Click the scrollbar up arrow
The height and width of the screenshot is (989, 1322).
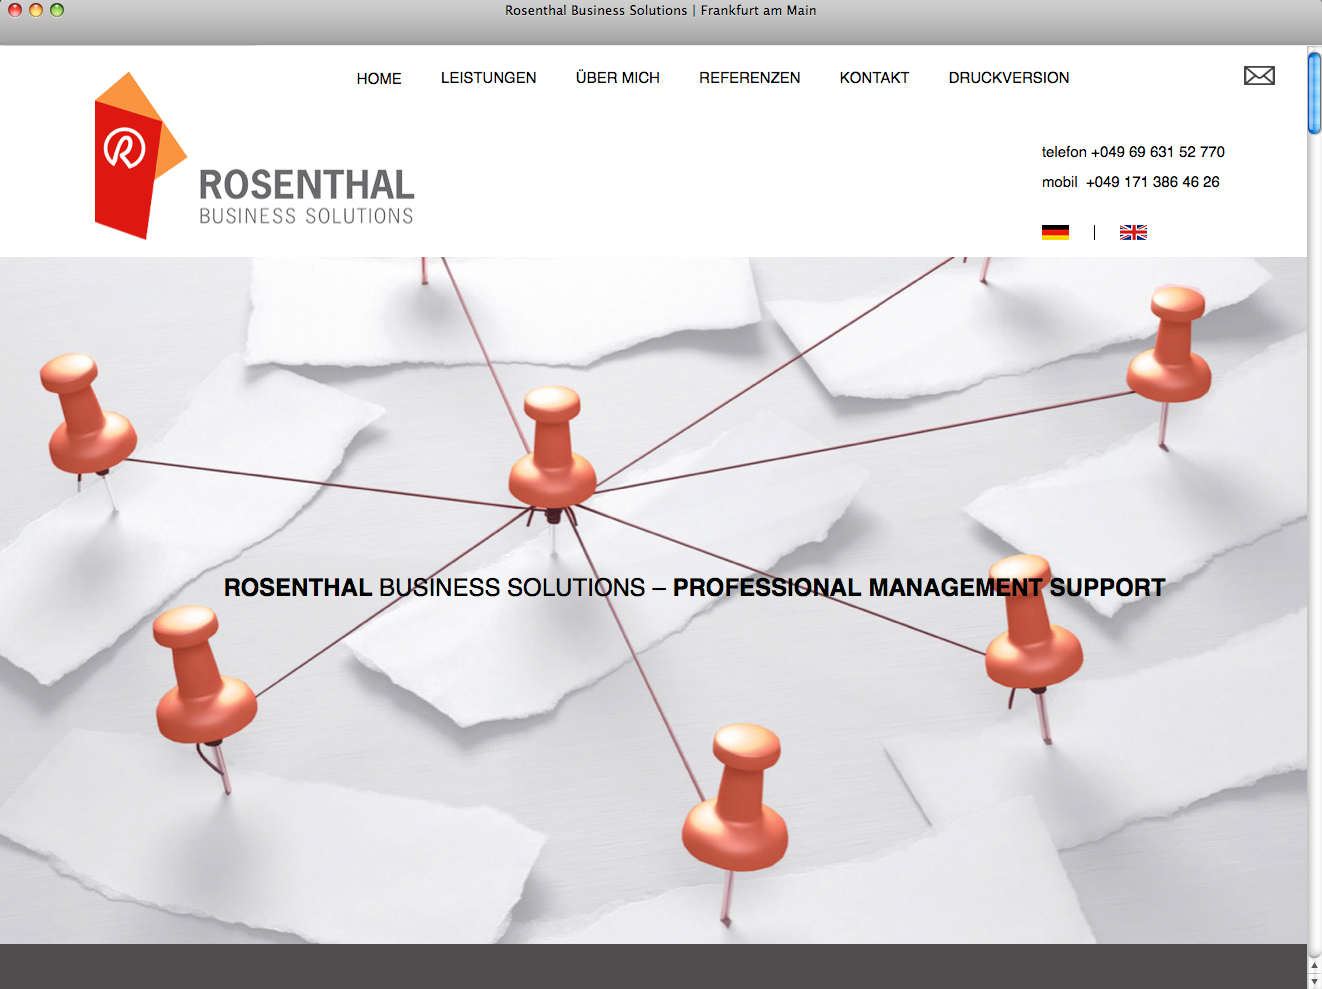(1314, 966)
